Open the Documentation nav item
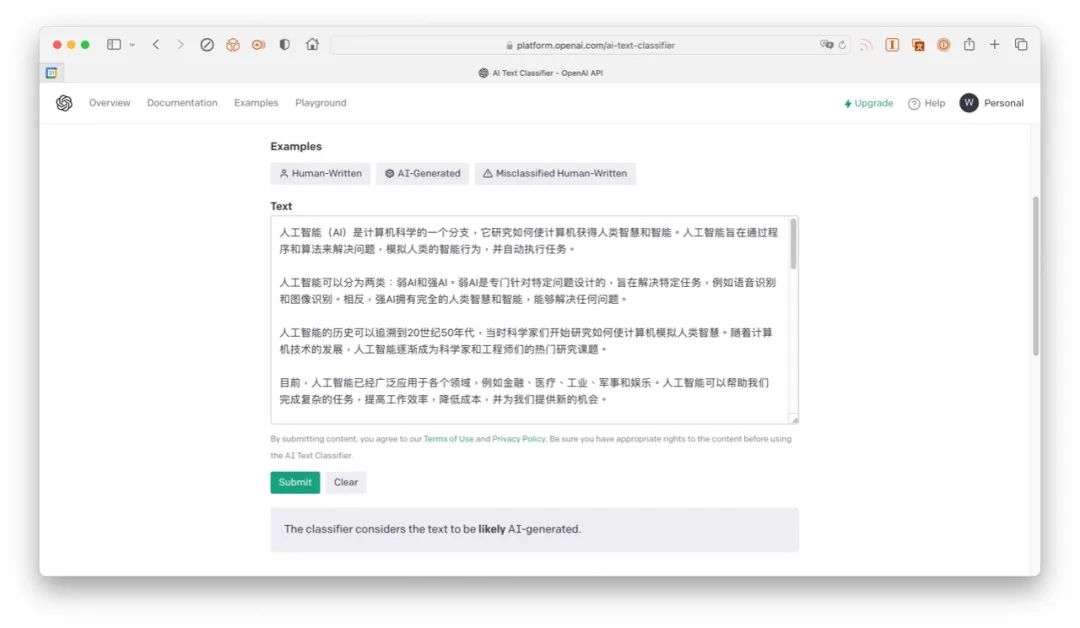Screen dimensions: 1080x628 [182, 103]
